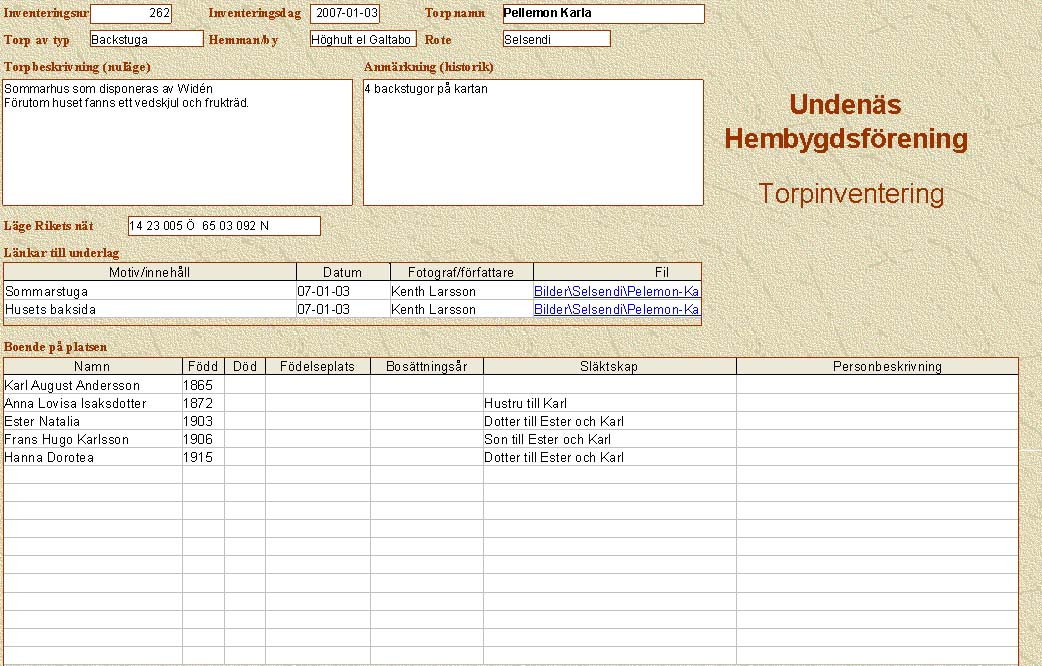Click the Bosättningsår column header

(x=426, y=367)
